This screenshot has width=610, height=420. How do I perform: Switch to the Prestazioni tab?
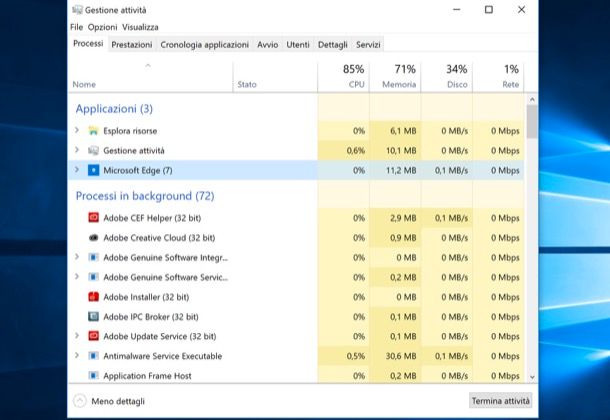(132, 45)
